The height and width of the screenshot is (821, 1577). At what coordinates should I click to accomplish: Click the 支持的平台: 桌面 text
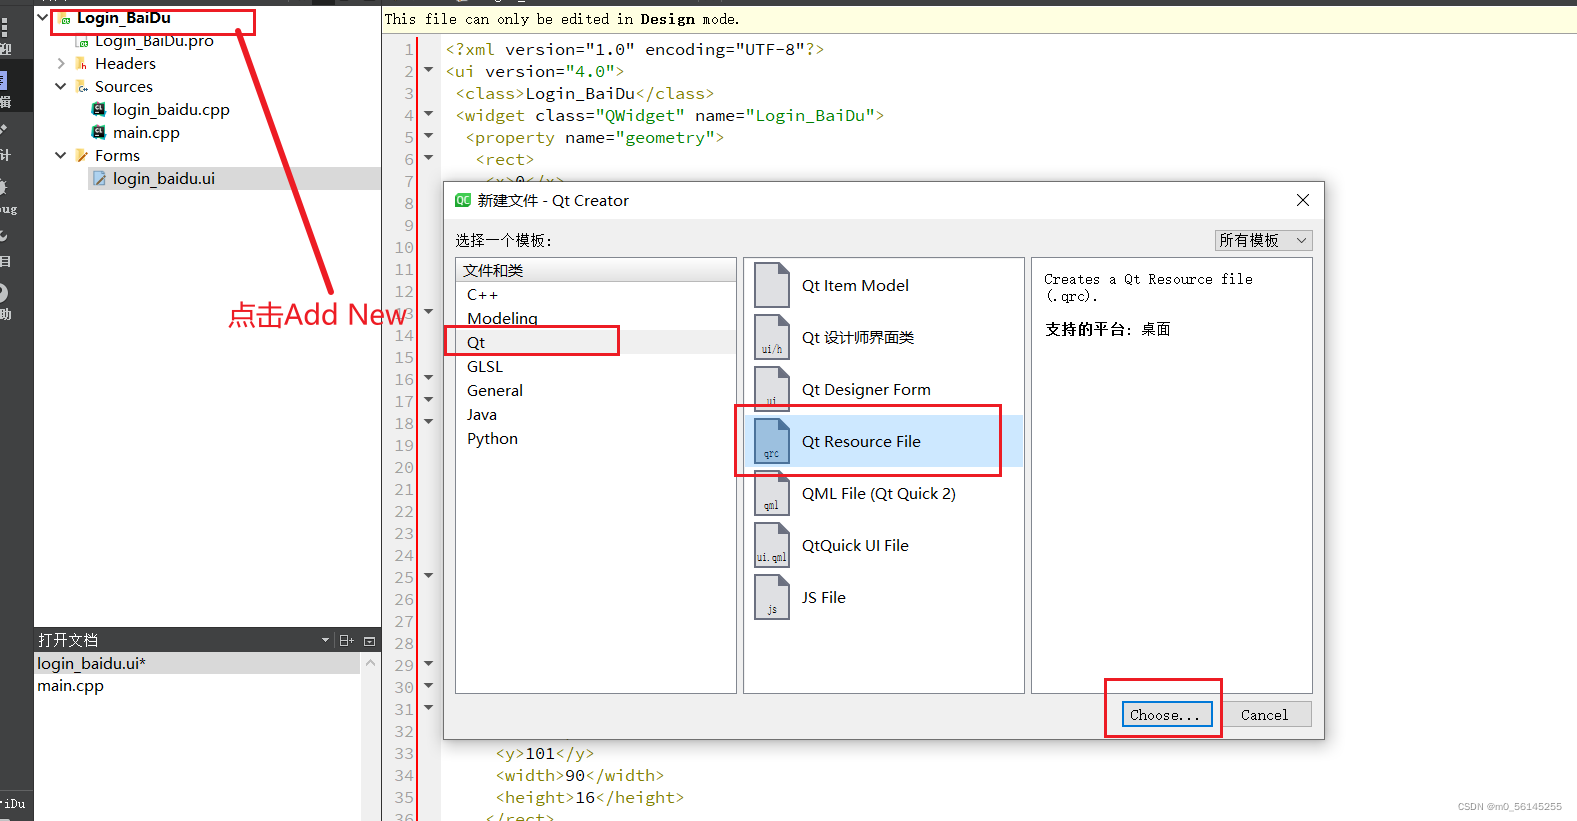[x=1108, y=329]
